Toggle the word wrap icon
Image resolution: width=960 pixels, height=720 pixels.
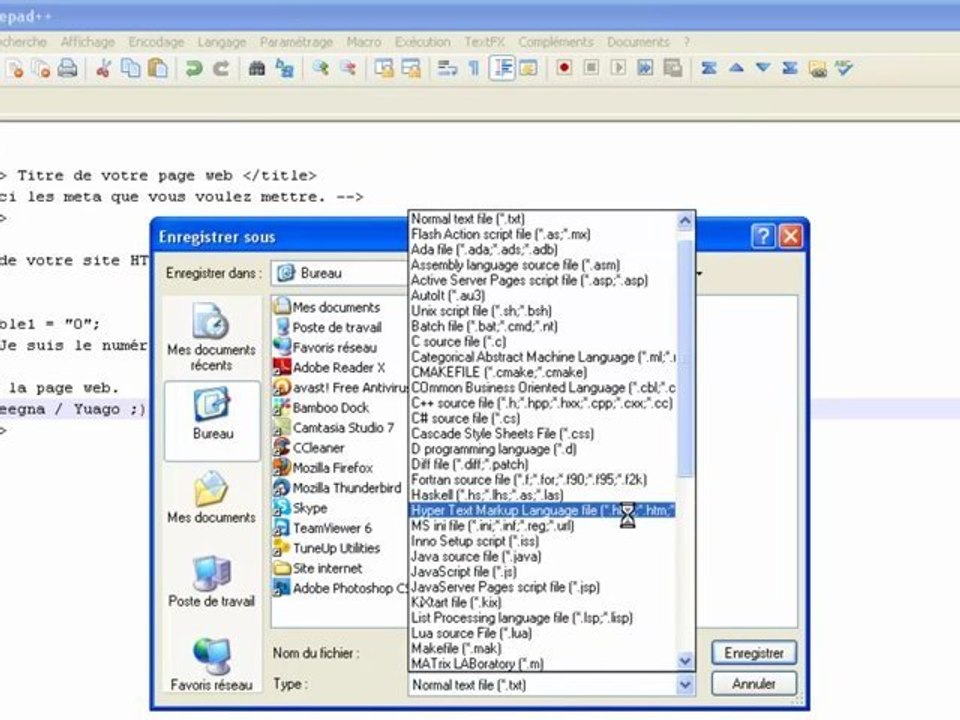tap(448, 68)
